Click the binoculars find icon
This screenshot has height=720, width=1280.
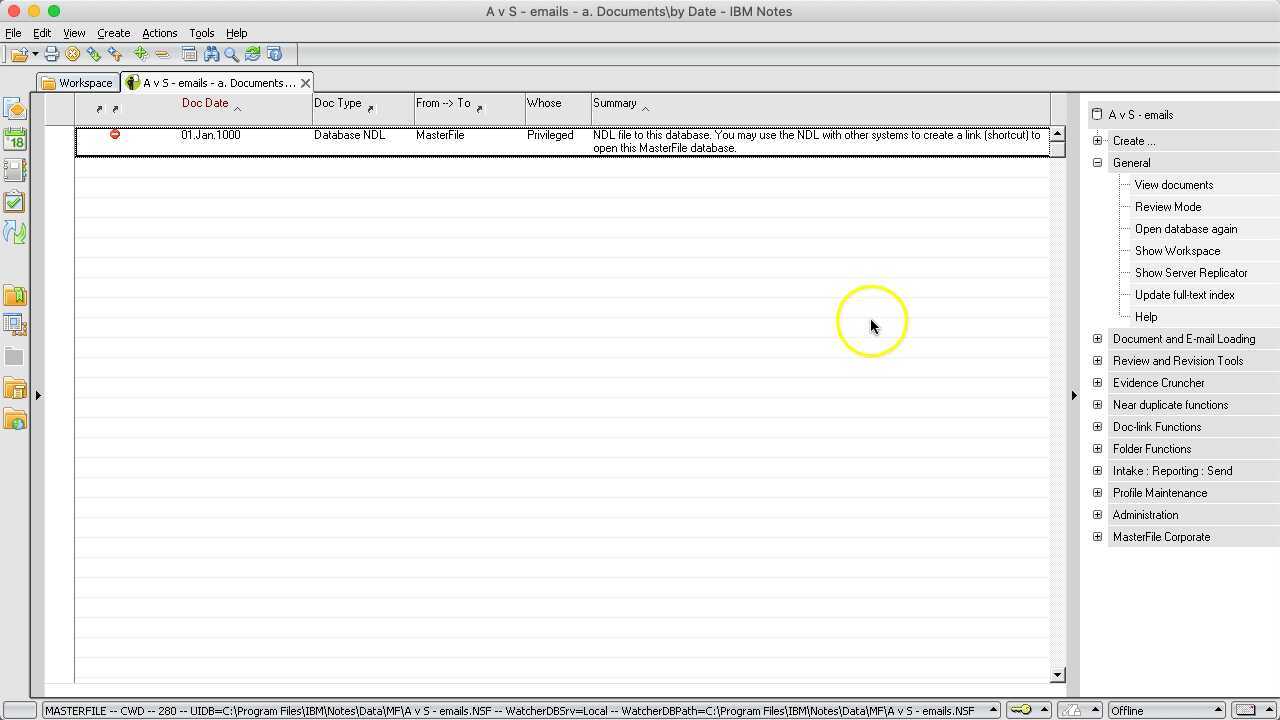tap(211, 54)
